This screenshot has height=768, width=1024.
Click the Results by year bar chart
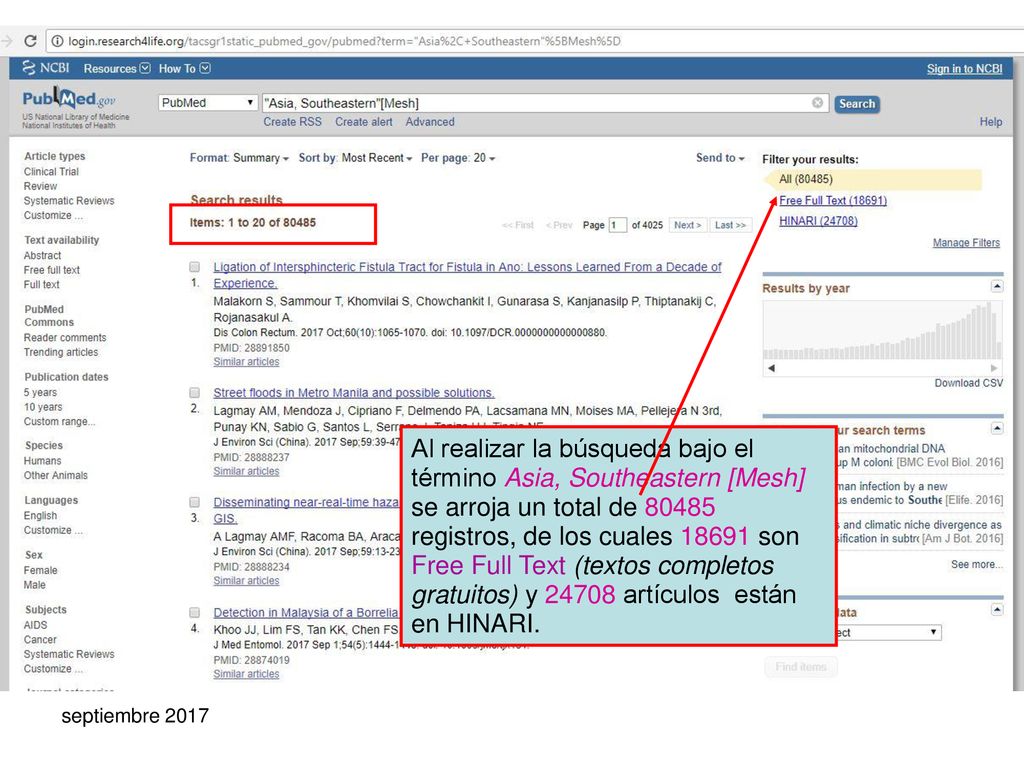pyautogui.click(x=882, y=330)
